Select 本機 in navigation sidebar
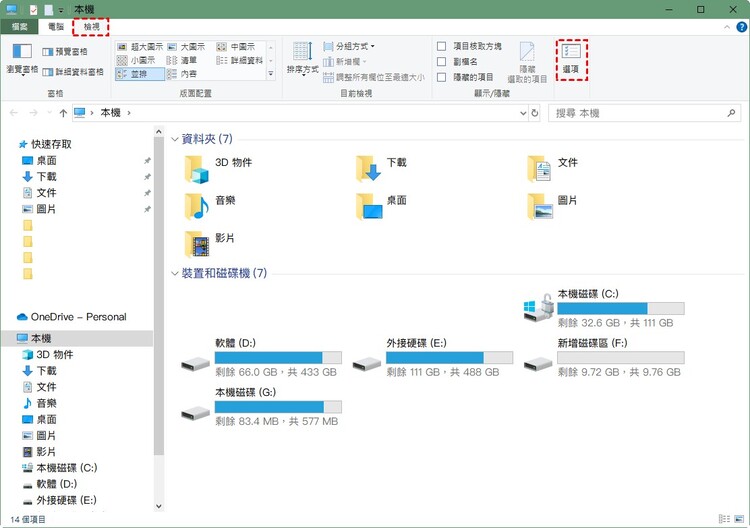 tap(77, 338)
